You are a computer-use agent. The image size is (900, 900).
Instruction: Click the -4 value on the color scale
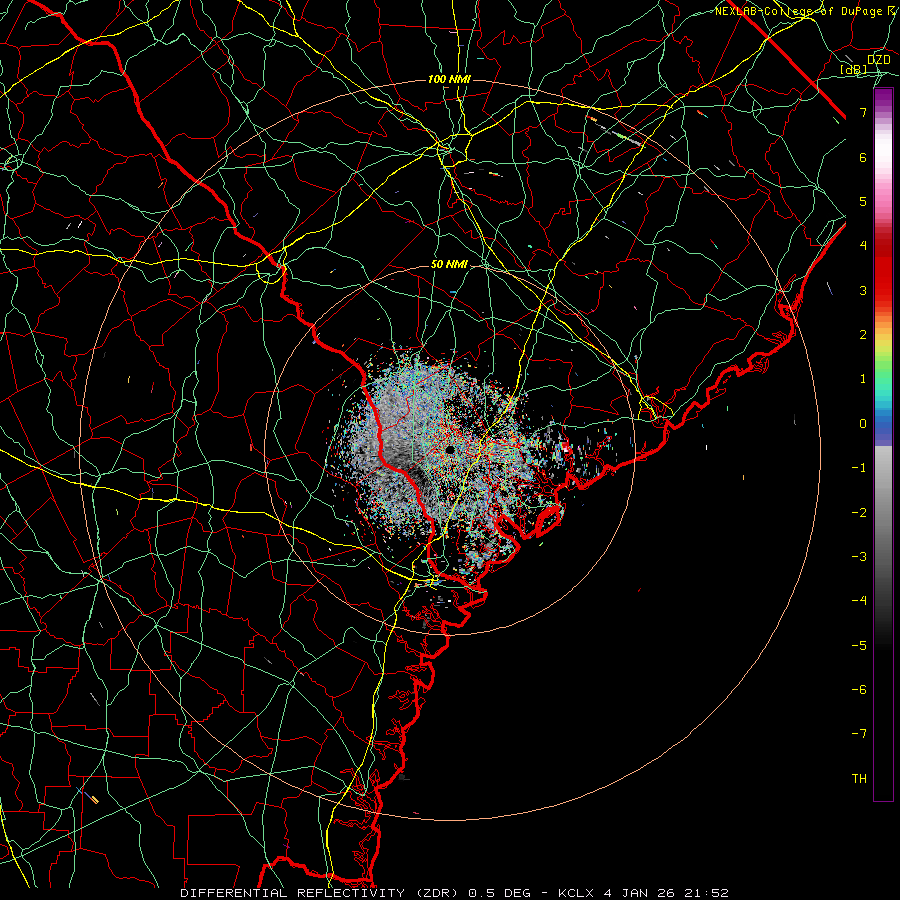click(859, 600)
